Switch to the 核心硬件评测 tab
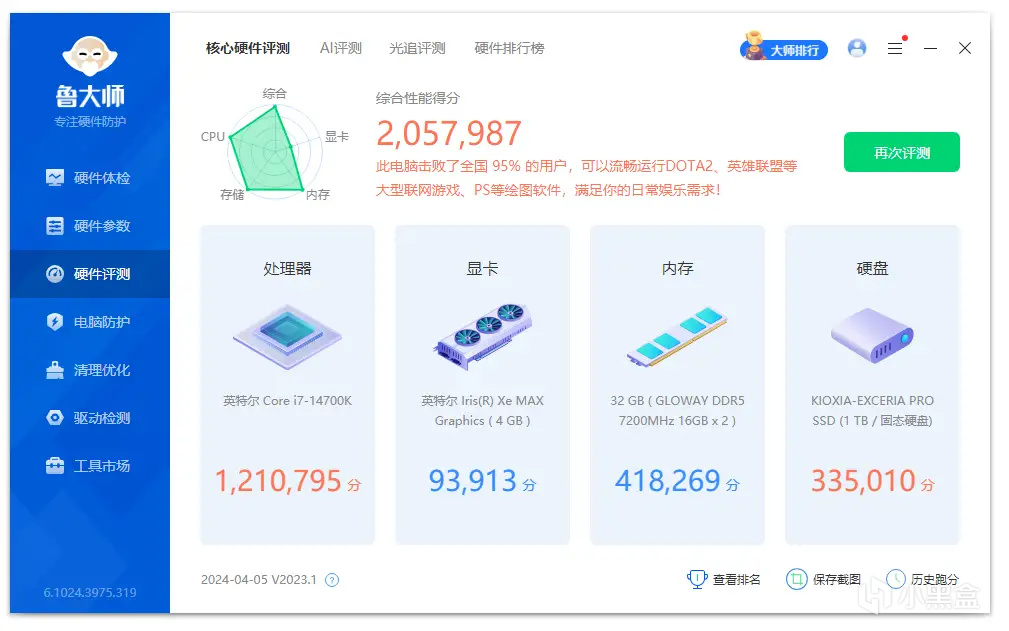 click(248, 48)
